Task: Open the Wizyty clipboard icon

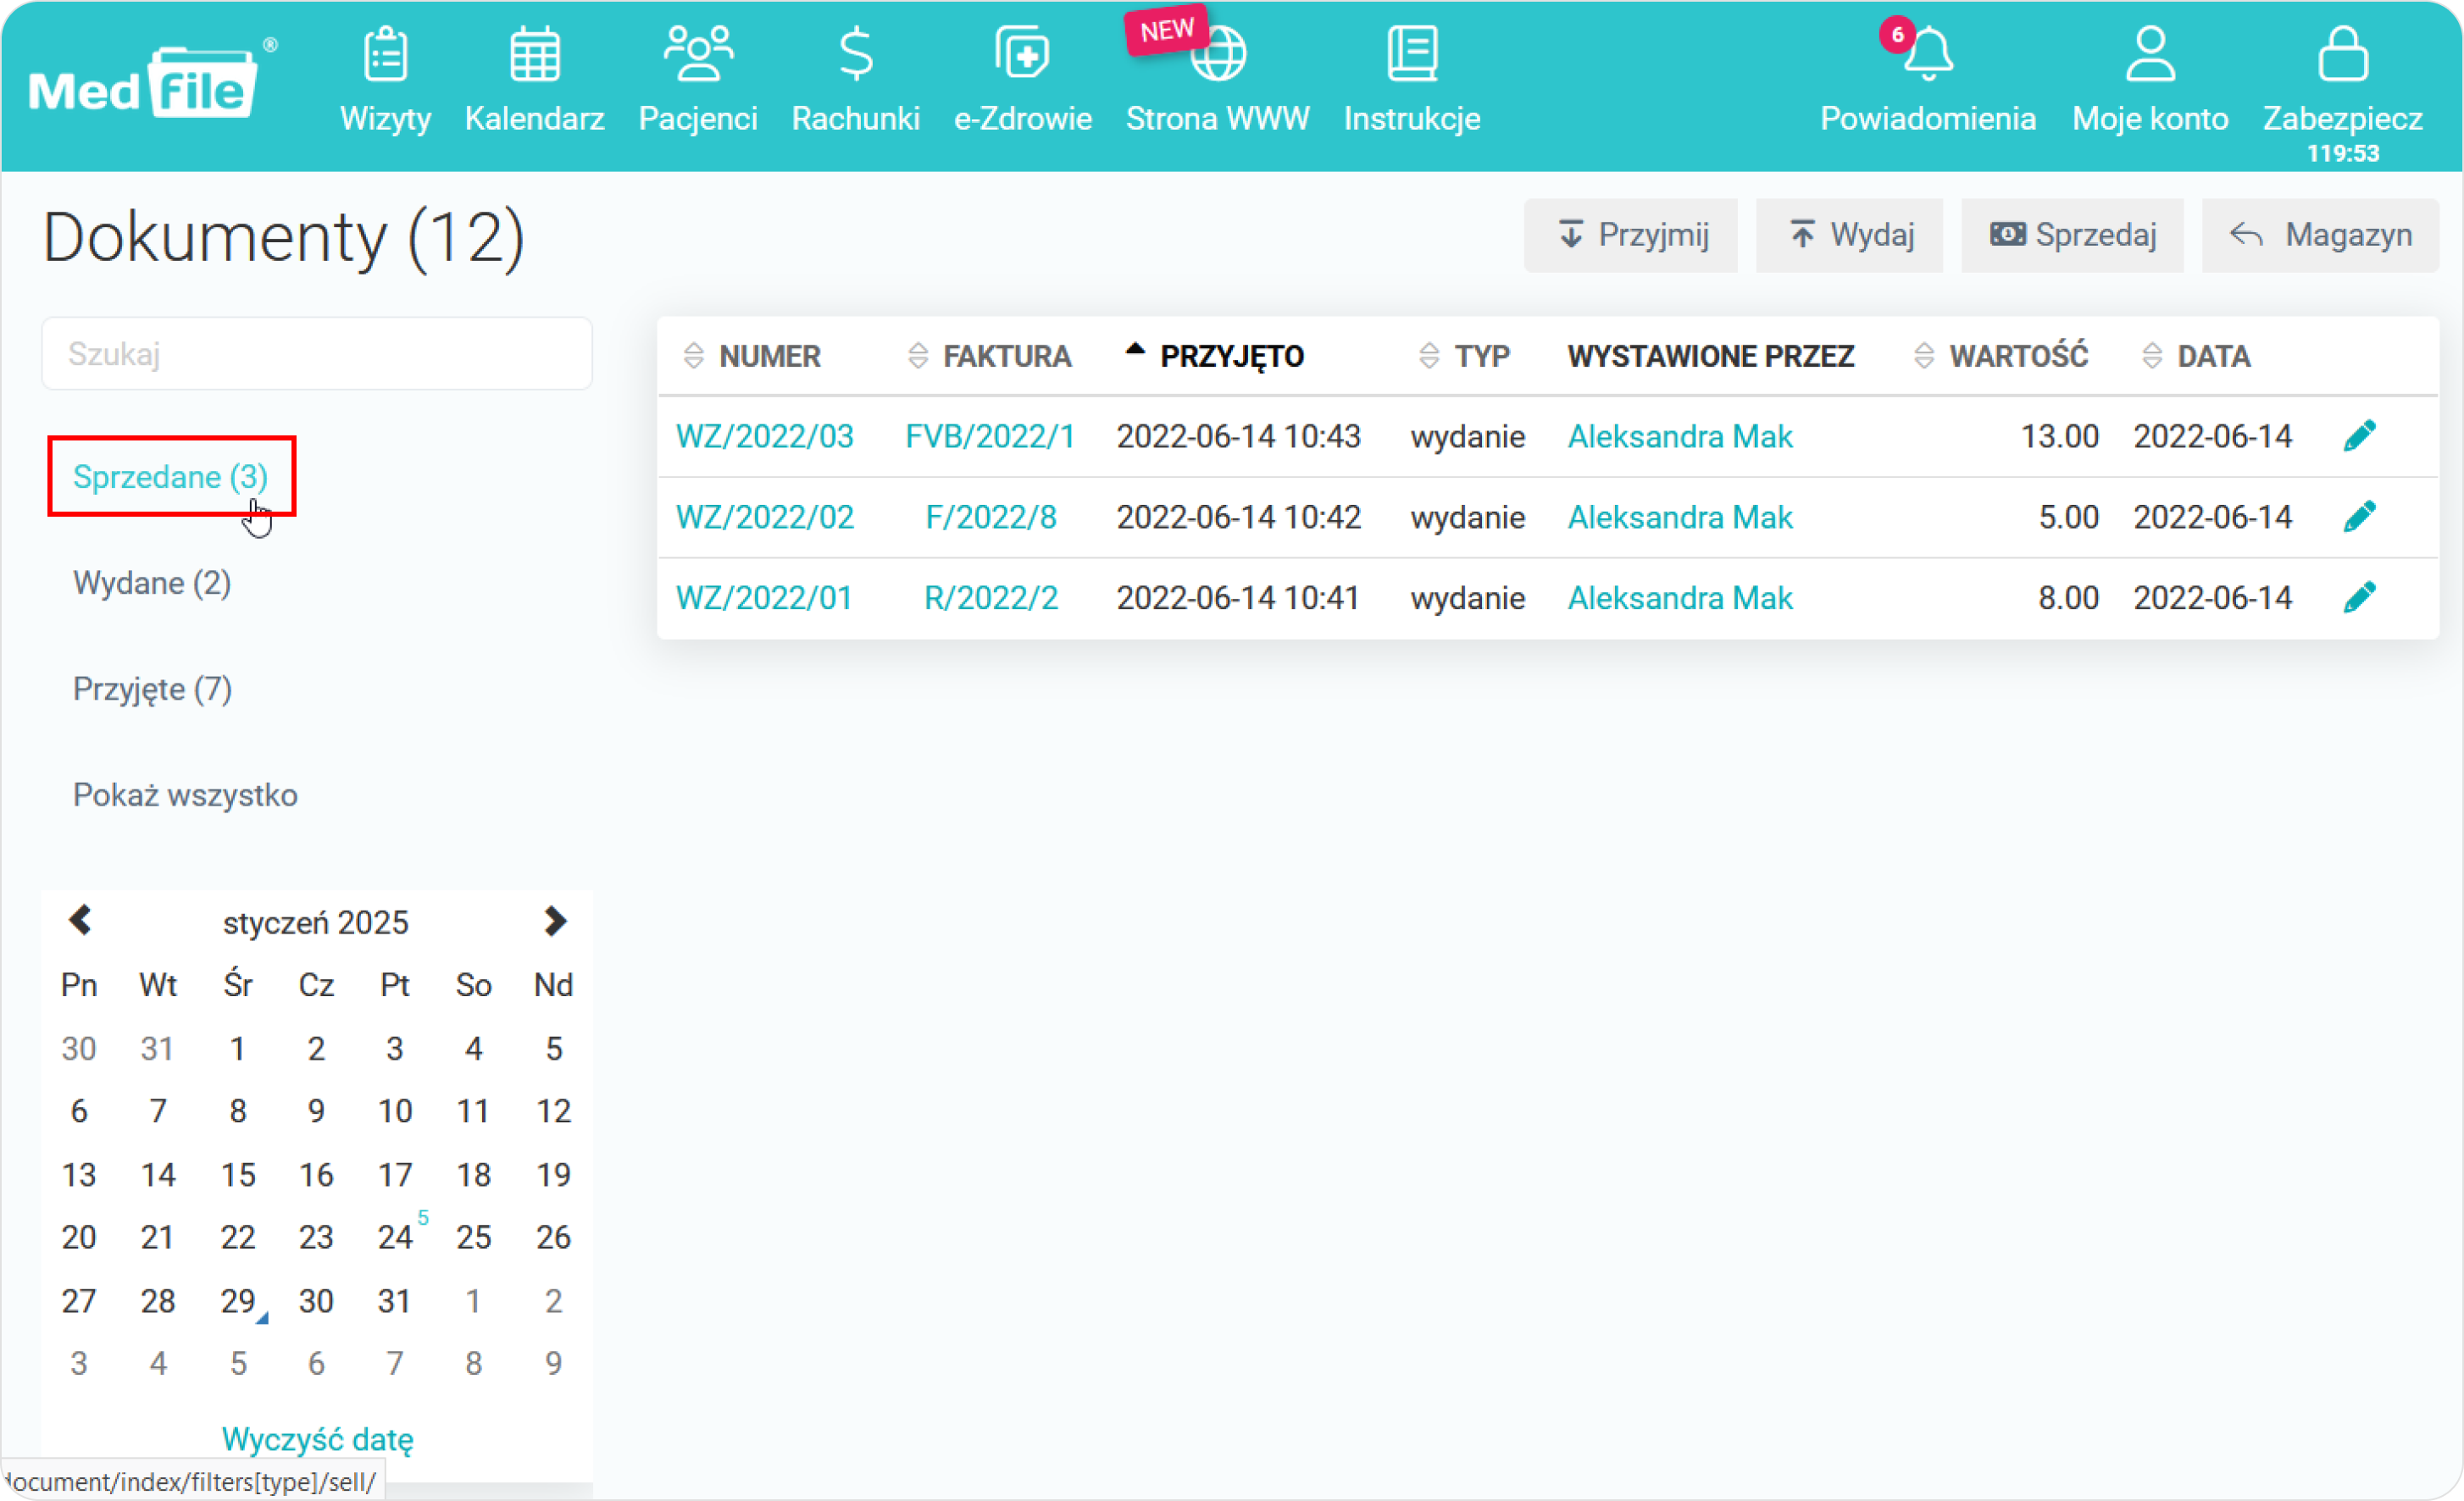Action: point(385,55)
